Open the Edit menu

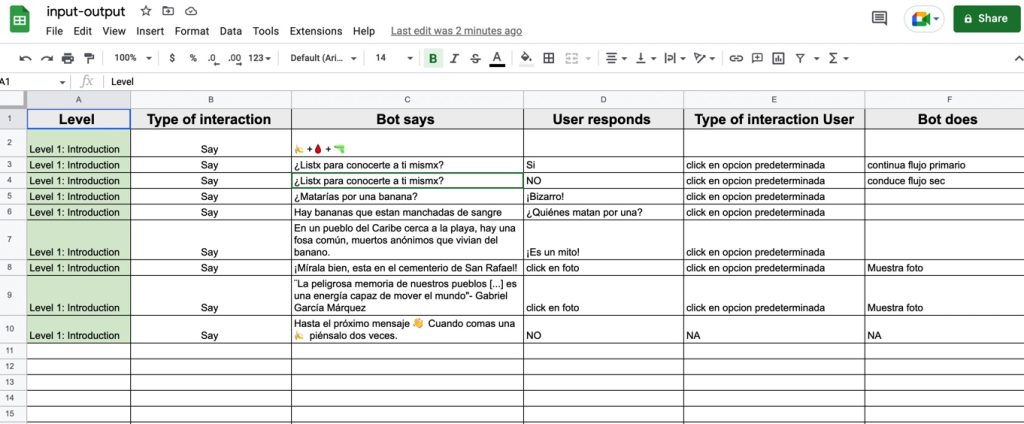point(82,31)
